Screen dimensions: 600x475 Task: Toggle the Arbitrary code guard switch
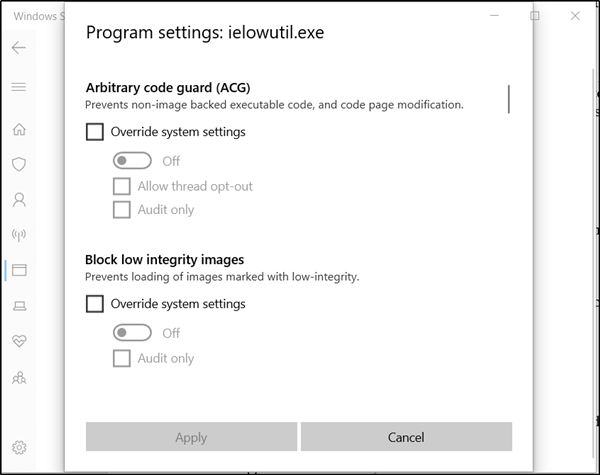point(132,160)
